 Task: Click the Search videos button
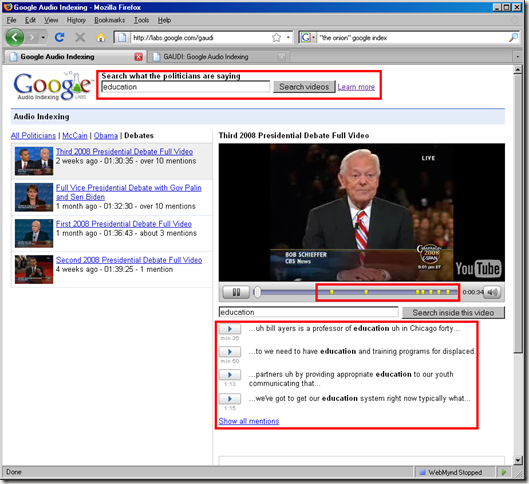304,87
